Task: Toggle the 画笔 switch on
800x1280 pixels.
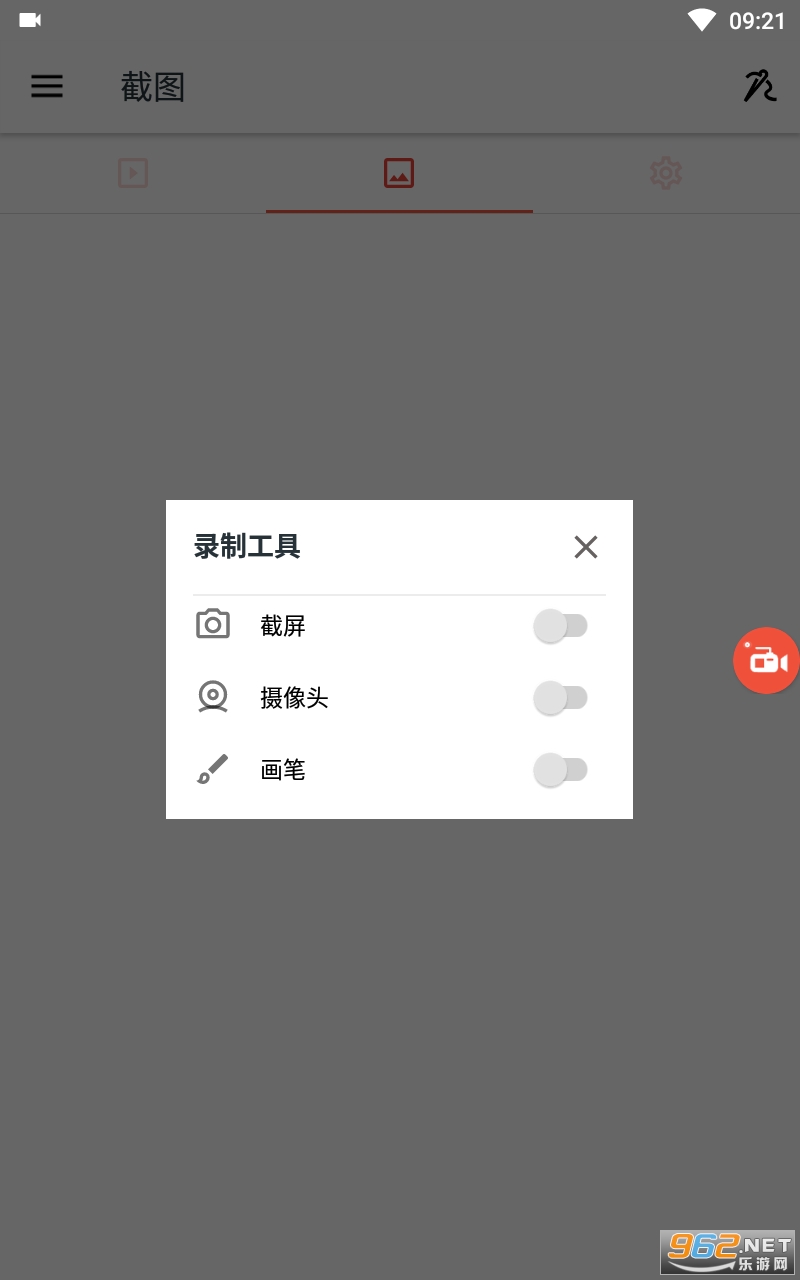Action: point(560,770)
